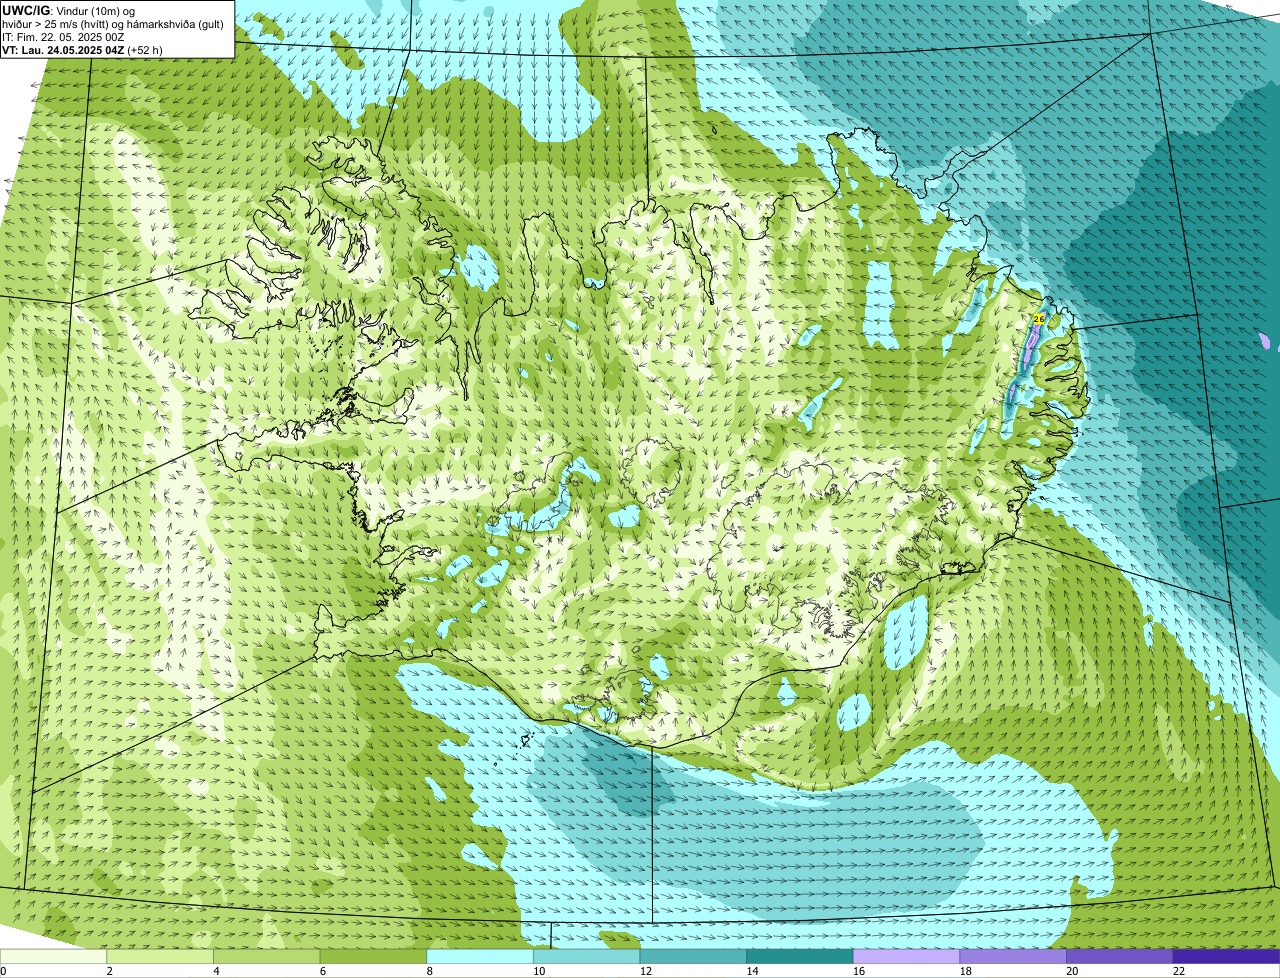This screenshot has height=978, width=1280.
Task: Click the legend scale label '12'
Action: click(646, 971)
